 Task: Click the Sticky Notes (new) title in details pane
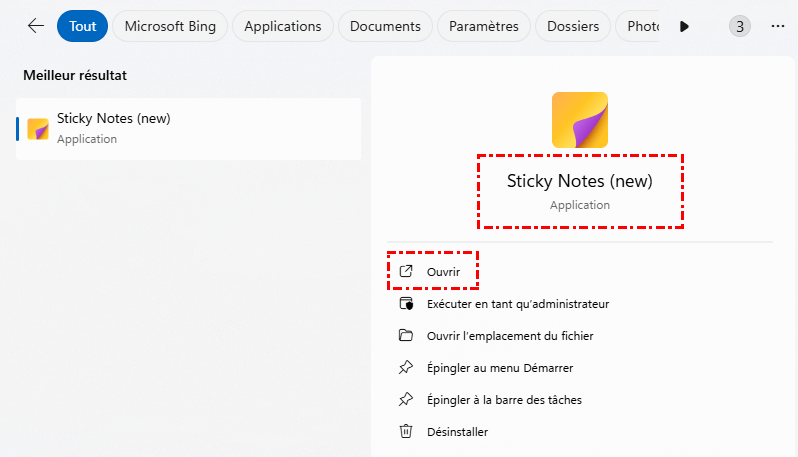[579, 182]
